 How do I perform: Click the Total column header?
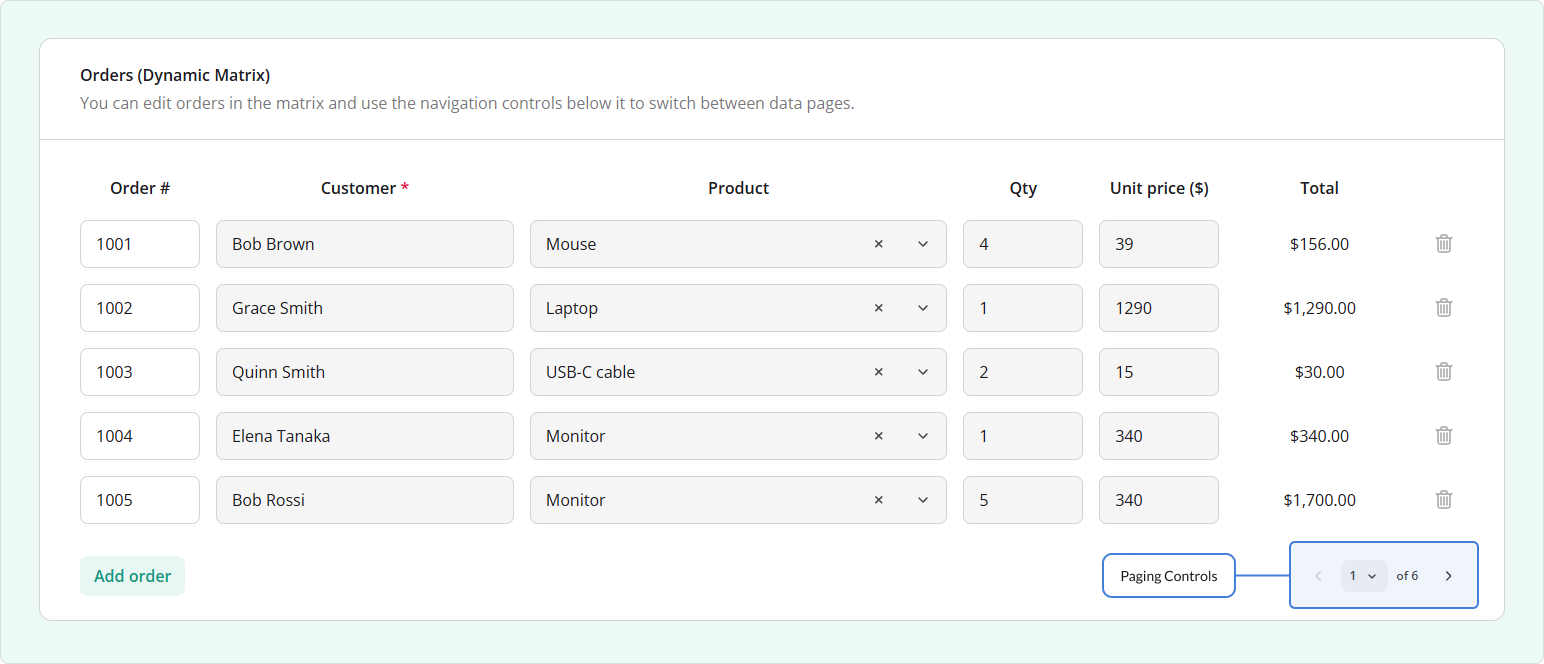click(x=1319, y=188)
